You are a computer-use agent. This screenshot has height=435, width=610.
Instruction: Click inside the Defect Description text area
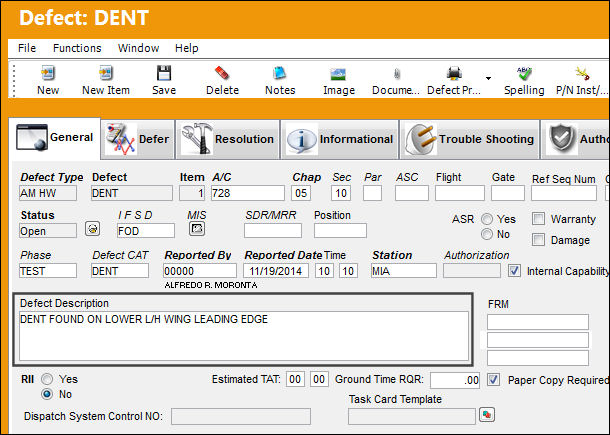(244, 336)
